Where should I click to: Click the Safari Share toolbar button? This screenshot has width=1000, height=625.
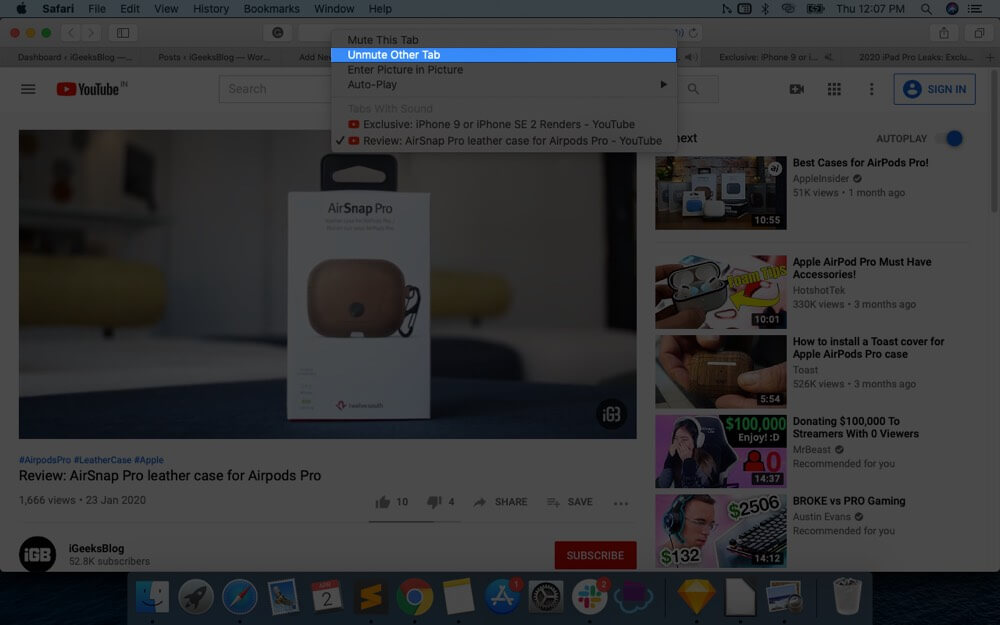pyautogui.click(x=944, y=33)
